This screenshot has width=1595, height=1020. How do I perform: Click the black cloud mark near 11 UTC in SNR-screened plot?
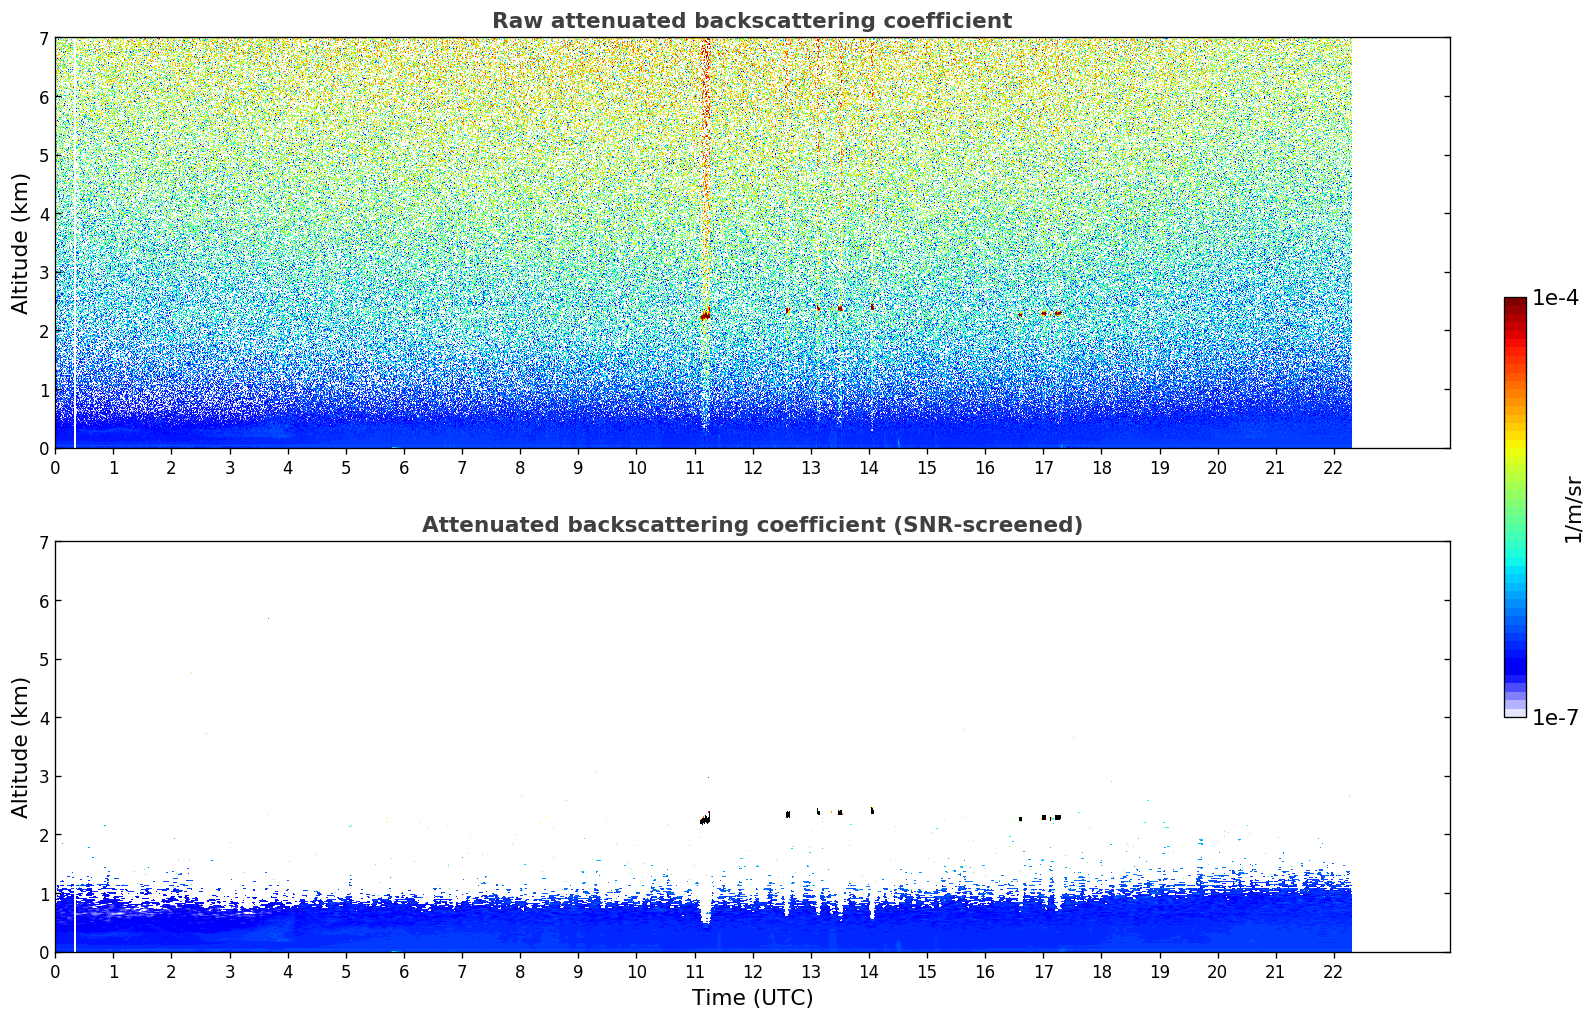pos(705,819)
